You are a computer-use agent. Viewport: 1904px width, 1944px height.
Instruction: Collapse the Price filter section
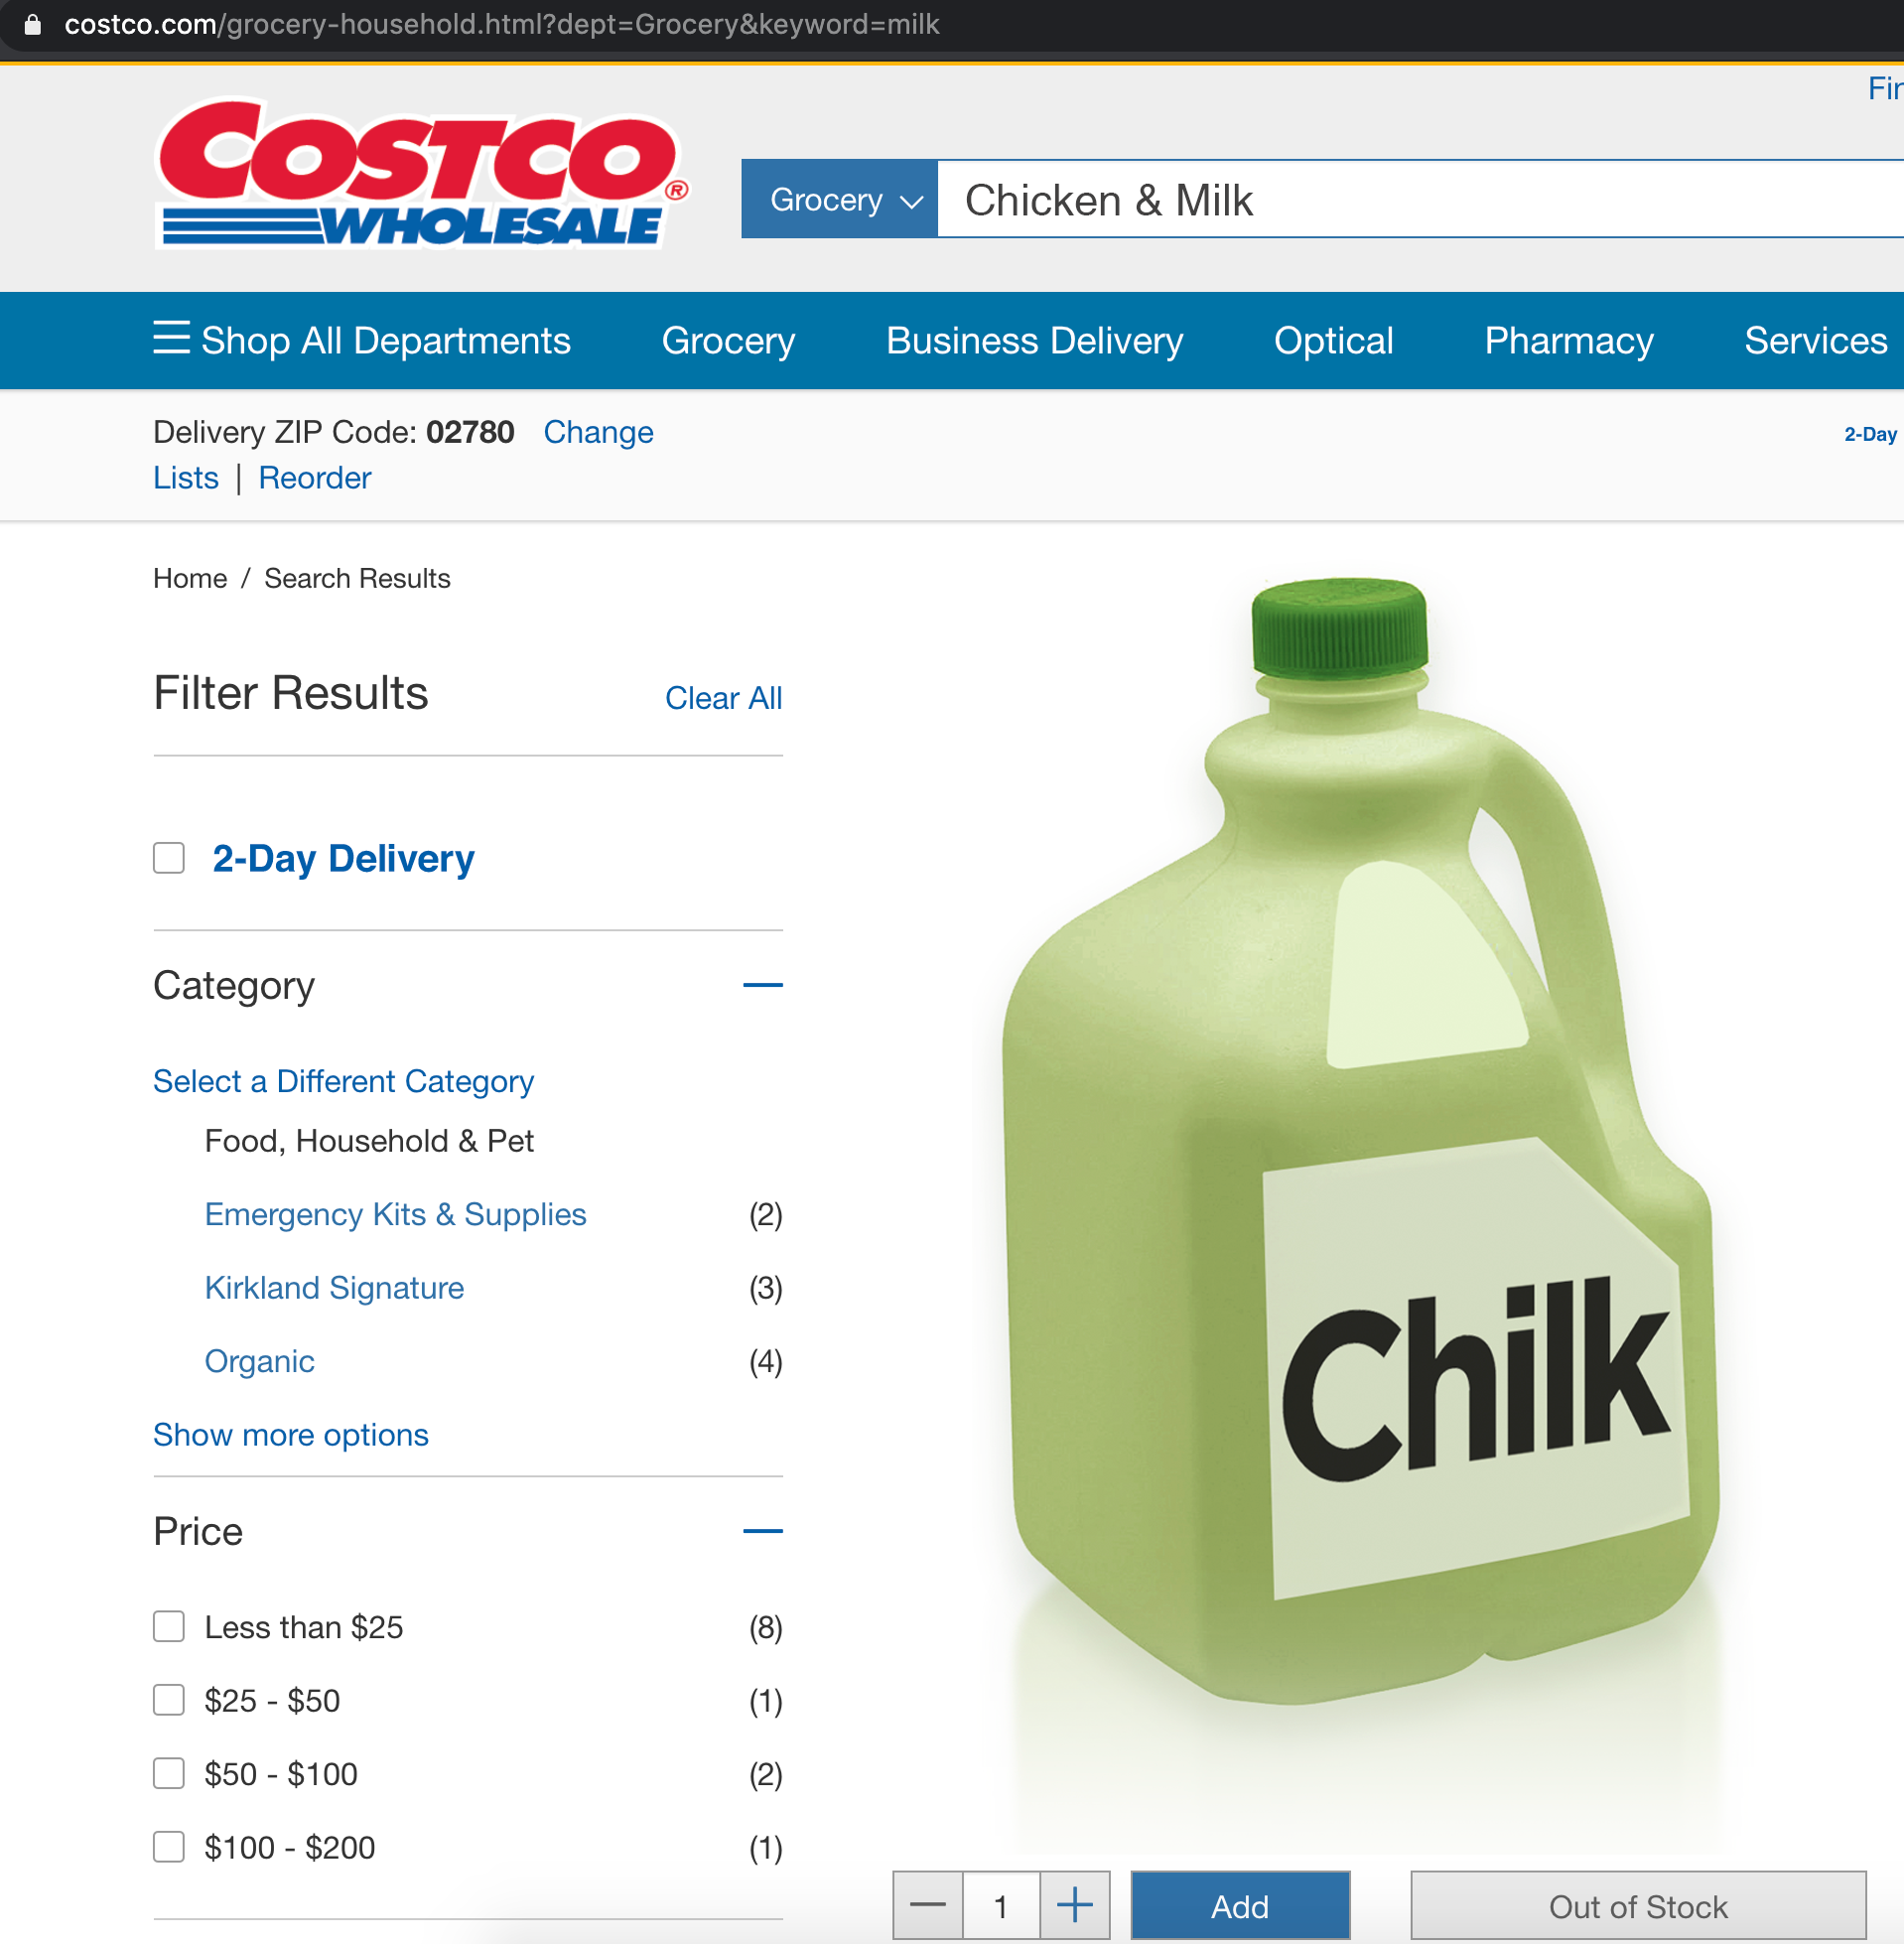coord(763,1531)
